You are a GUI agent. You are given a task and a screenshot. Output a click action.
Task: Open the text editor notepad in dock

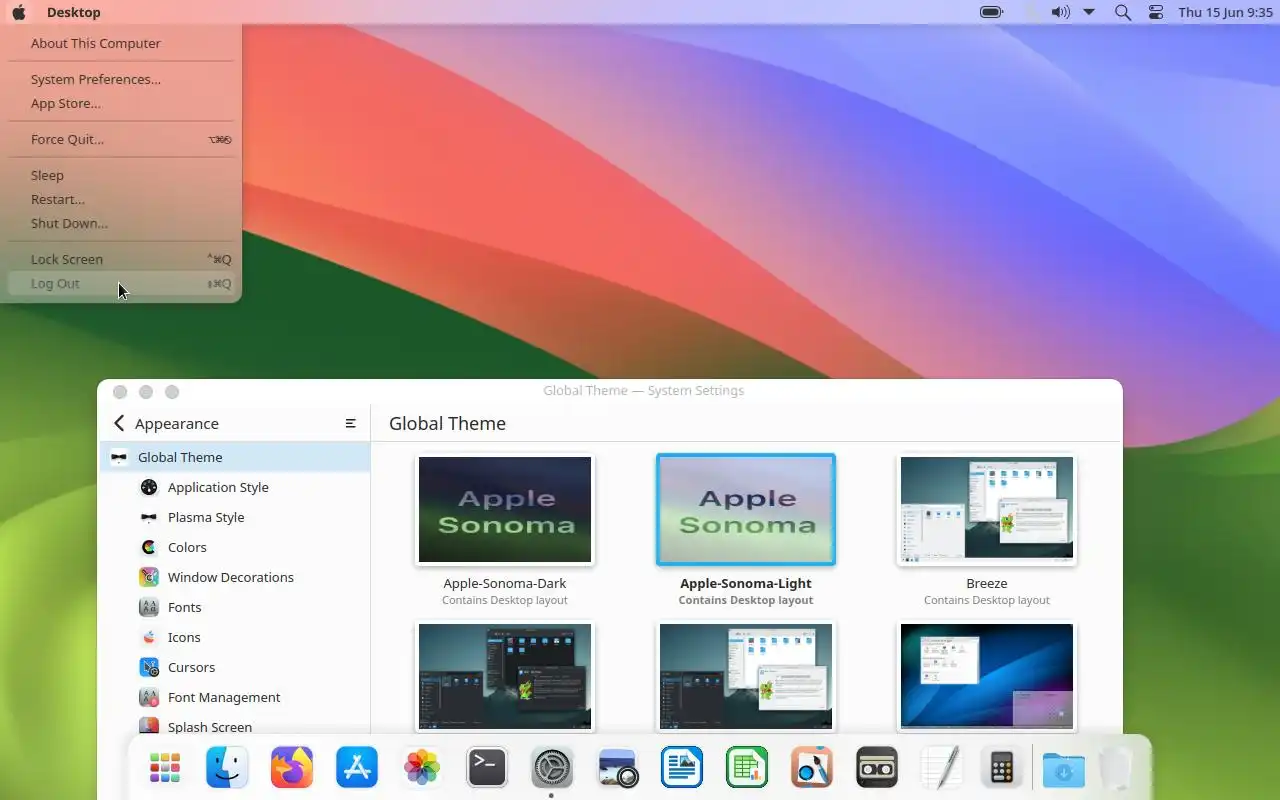click(x=942, y=768)
